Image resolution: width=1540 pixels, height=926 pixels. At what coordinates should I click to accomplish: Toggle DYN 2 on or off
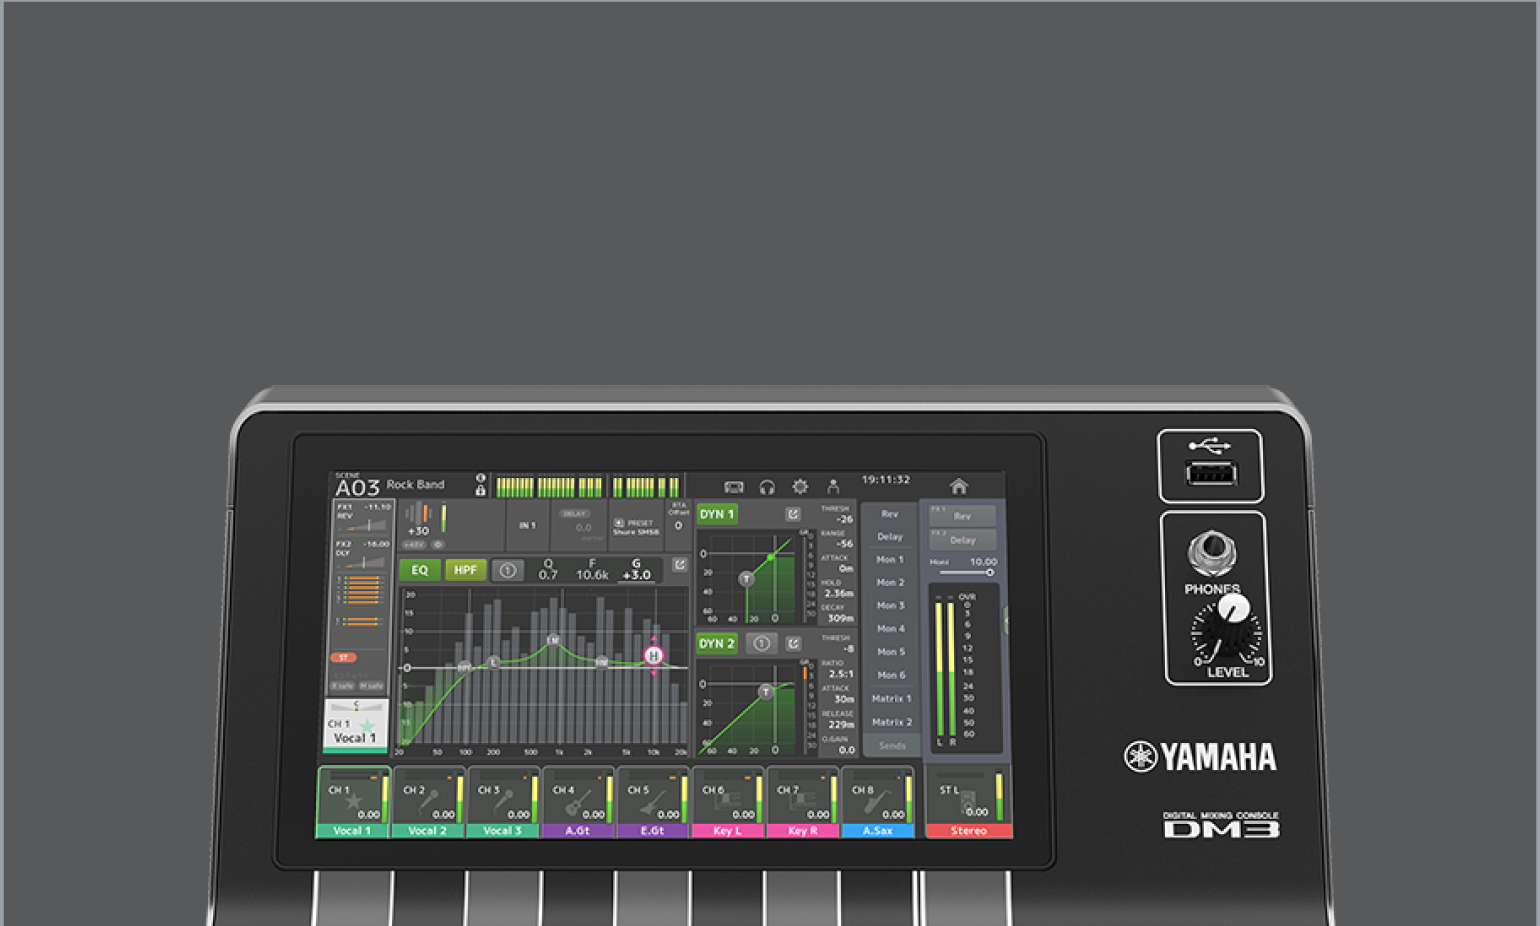(x=717, y=643)
